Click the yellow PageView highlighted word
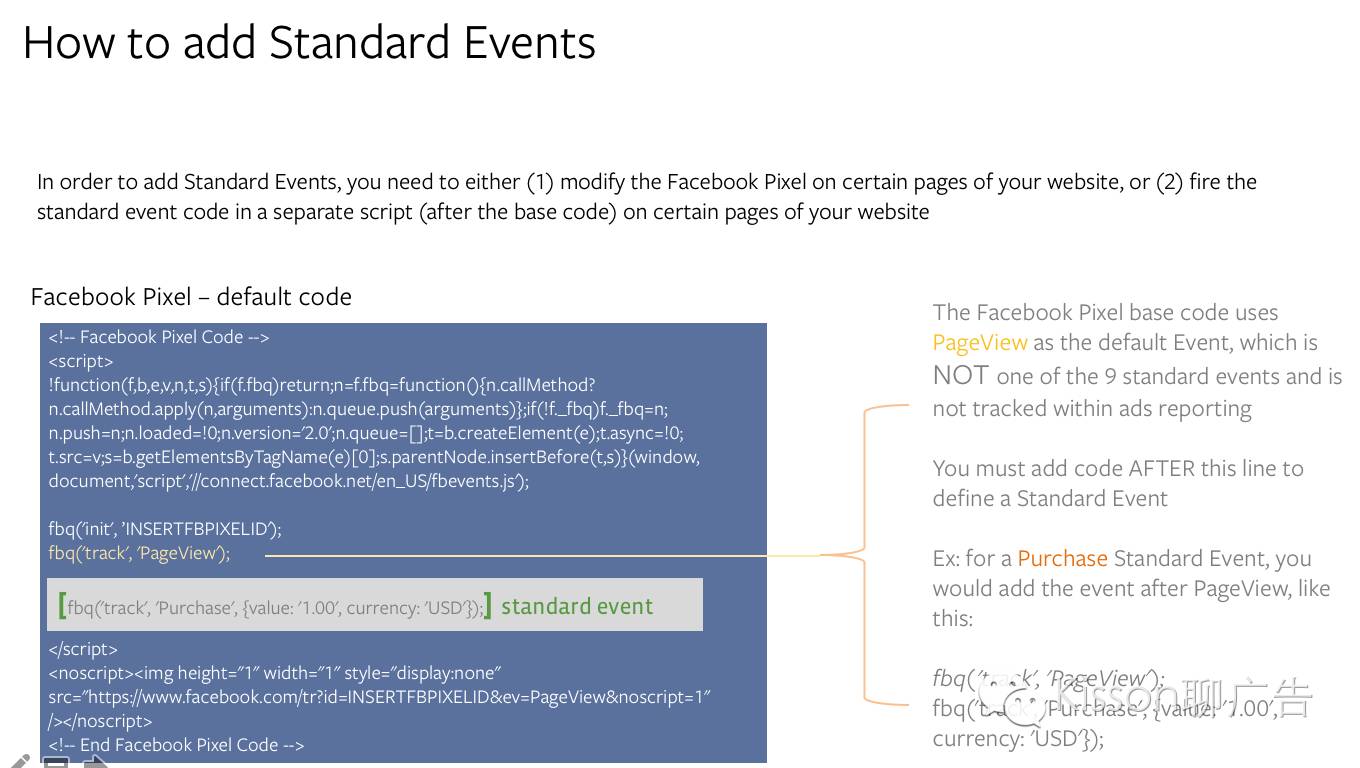 pyautogui.click(x=979, y=342)
